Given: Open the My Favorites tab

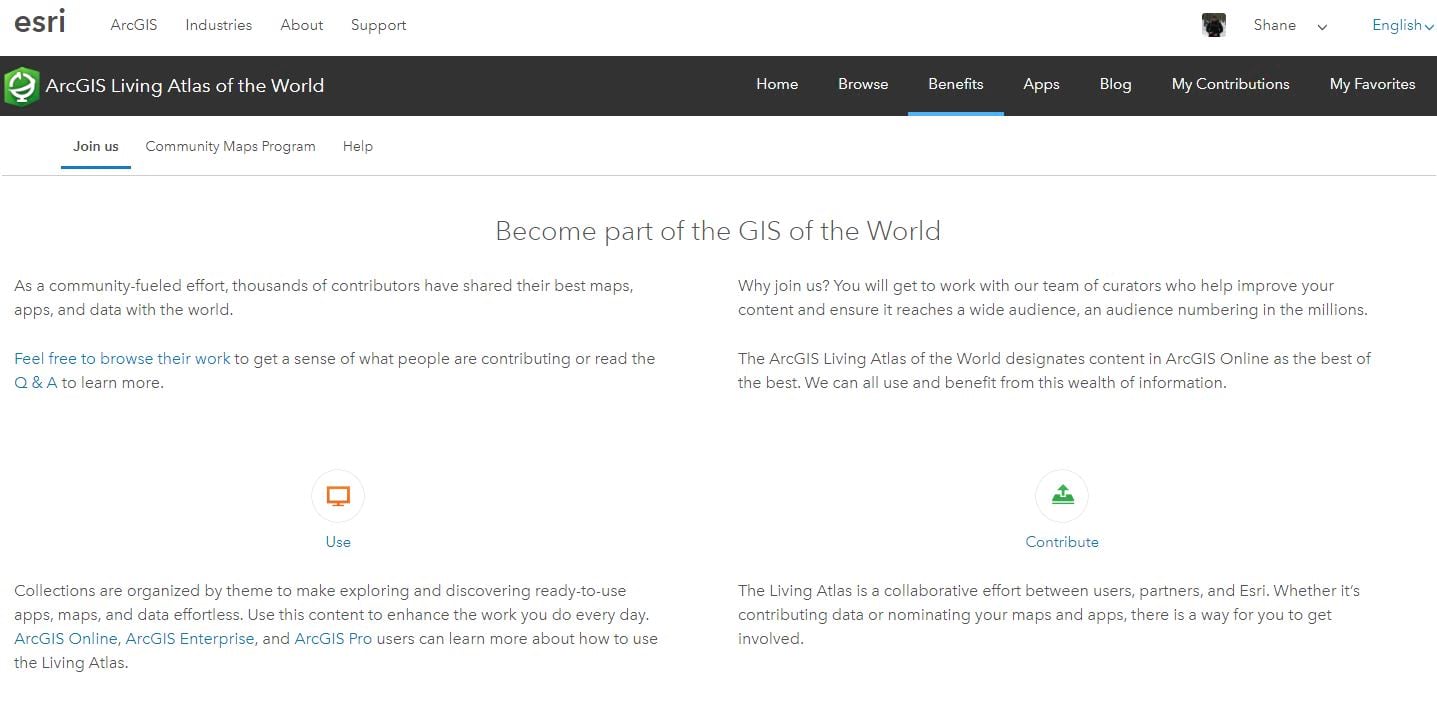Looking at the screenshot, I should pos(1372,84).
